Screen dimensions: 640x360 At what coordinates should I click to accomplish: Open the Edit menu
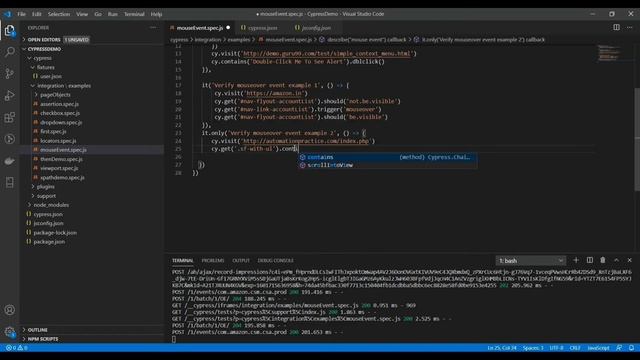coord(37,14)
